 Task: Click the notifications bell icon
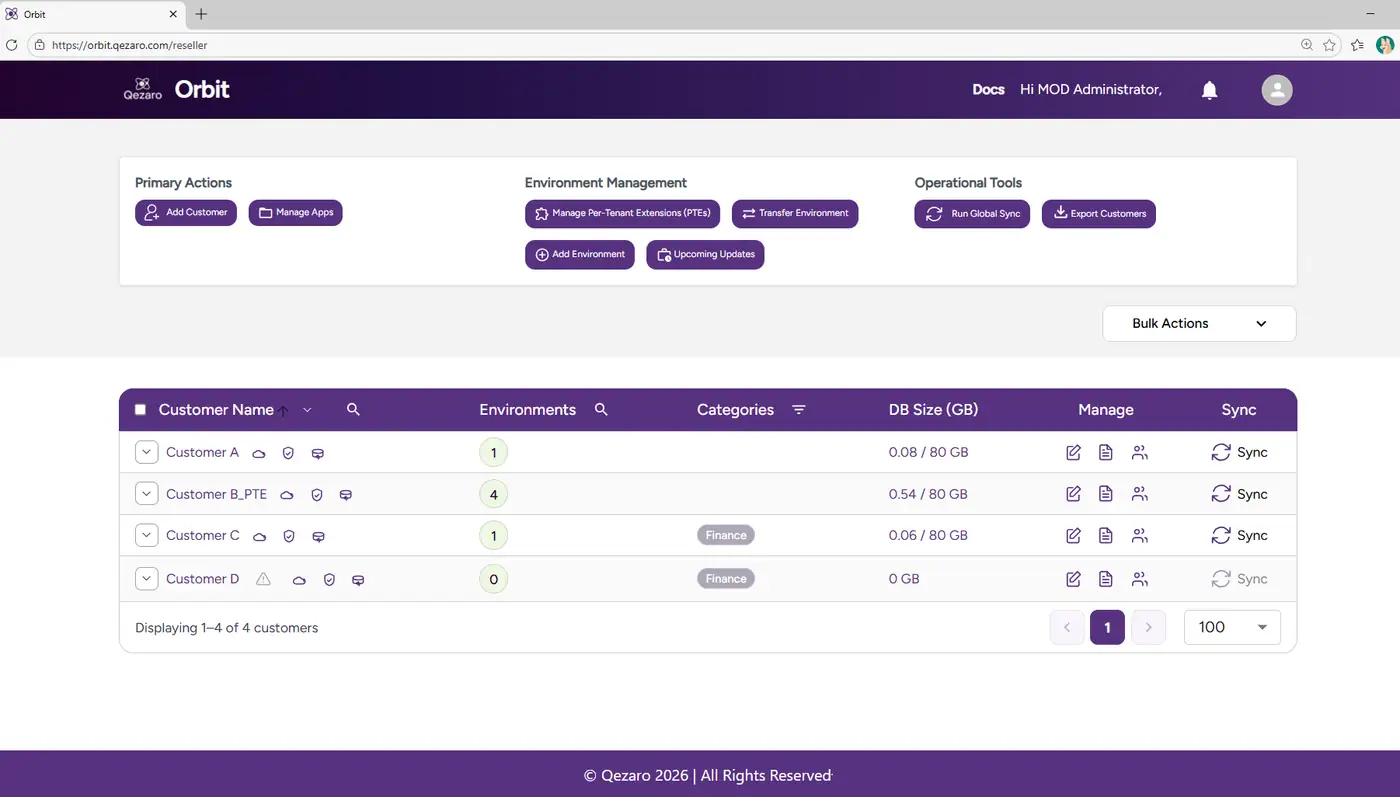click(1209, 90)
